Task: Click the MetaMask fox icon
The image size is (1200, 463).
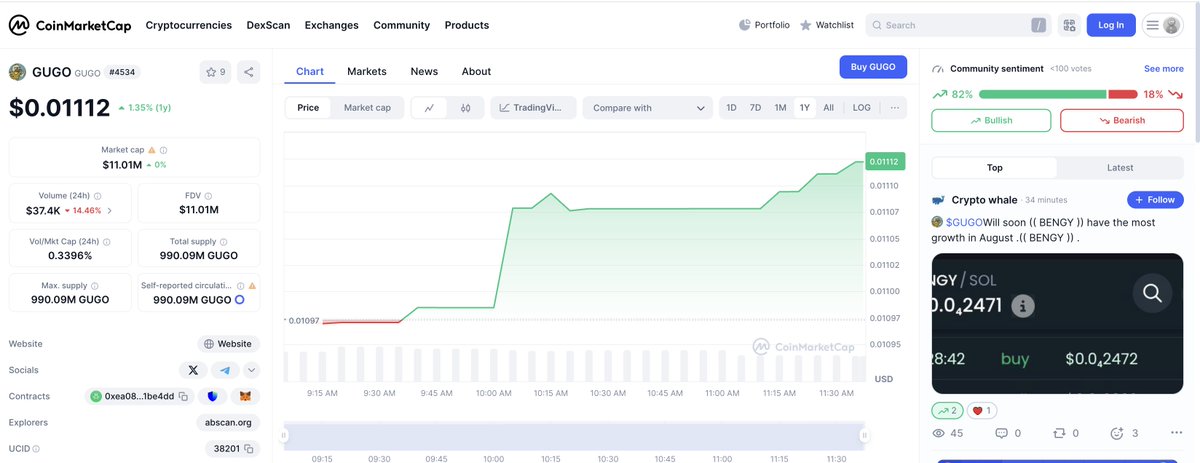Action: pyautogui.click(x=246, y=396)
